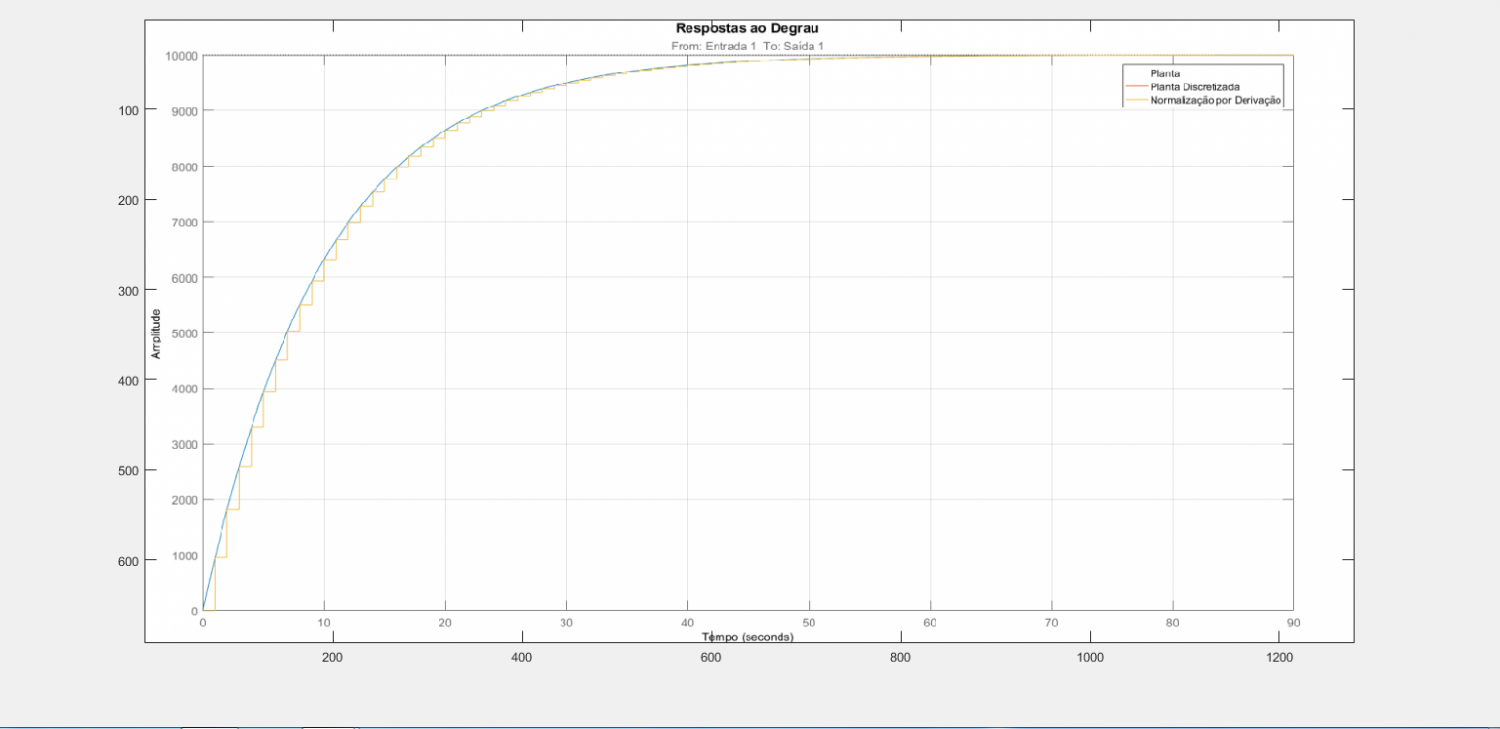Select the "Planta Discretizada" legend entry
The height and width of the screenshot is (729, 1500).
click(1195, 87)
